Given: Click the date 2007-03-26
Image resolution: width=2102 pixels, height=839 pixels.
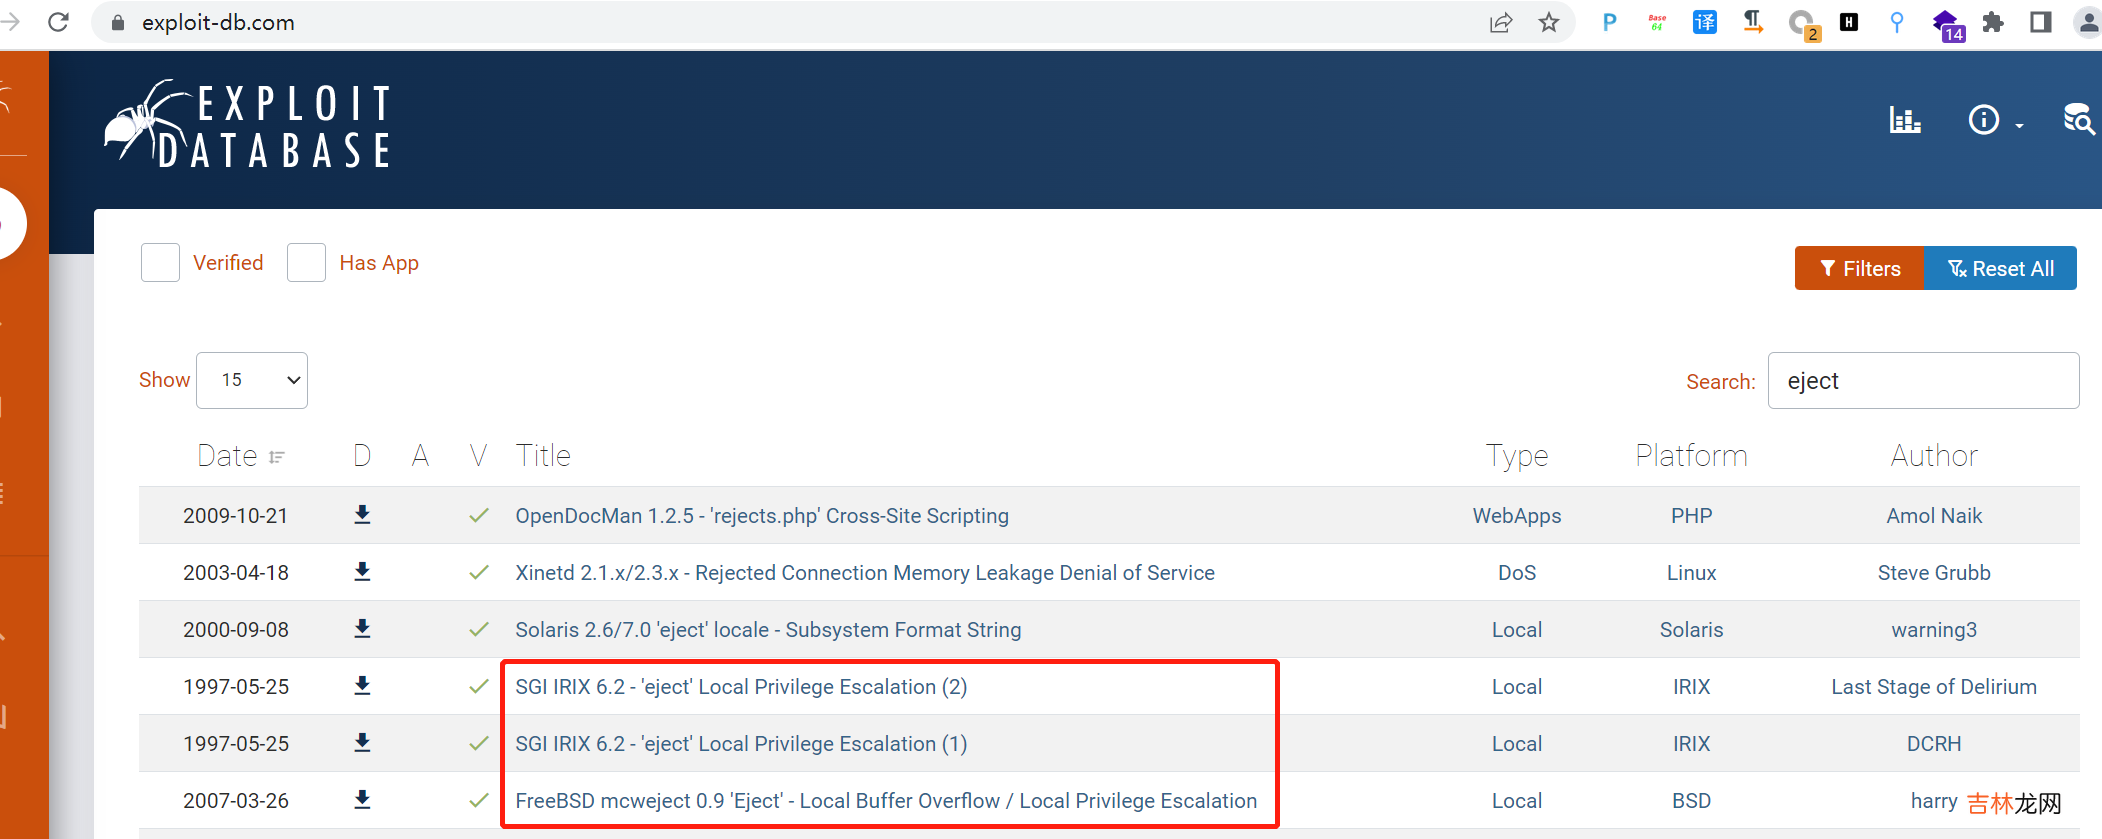Looking at the screenshot, I should click(x=236, y=801).
